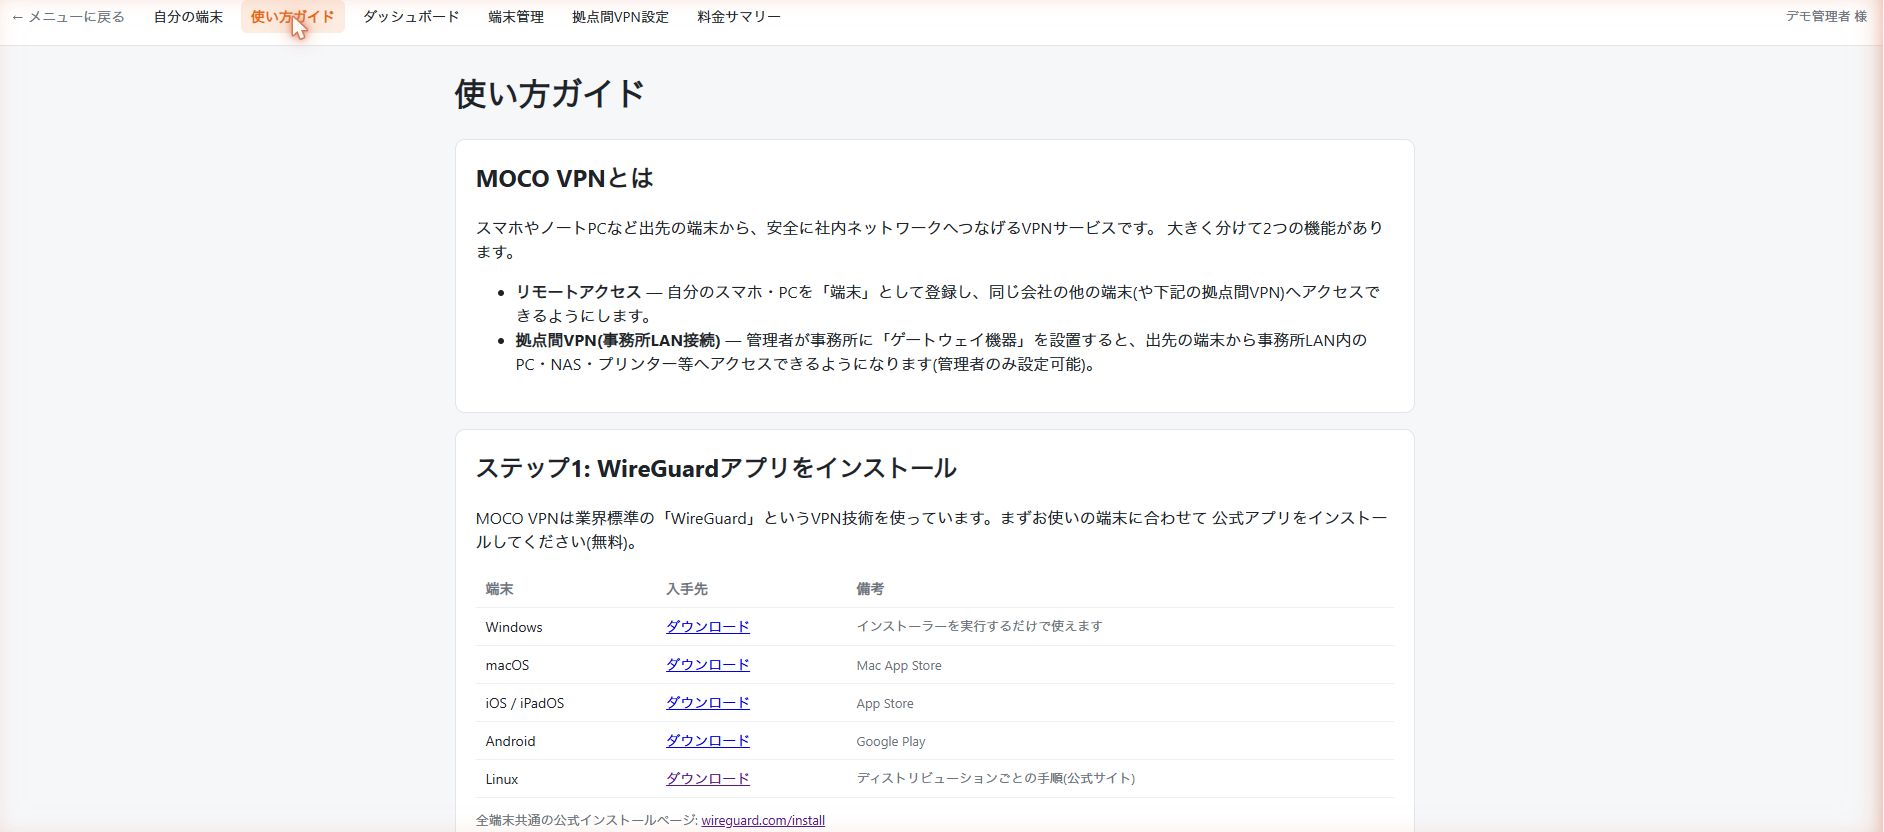
Task: Open the 料金サマリー tab
Action: pos(739,17)
